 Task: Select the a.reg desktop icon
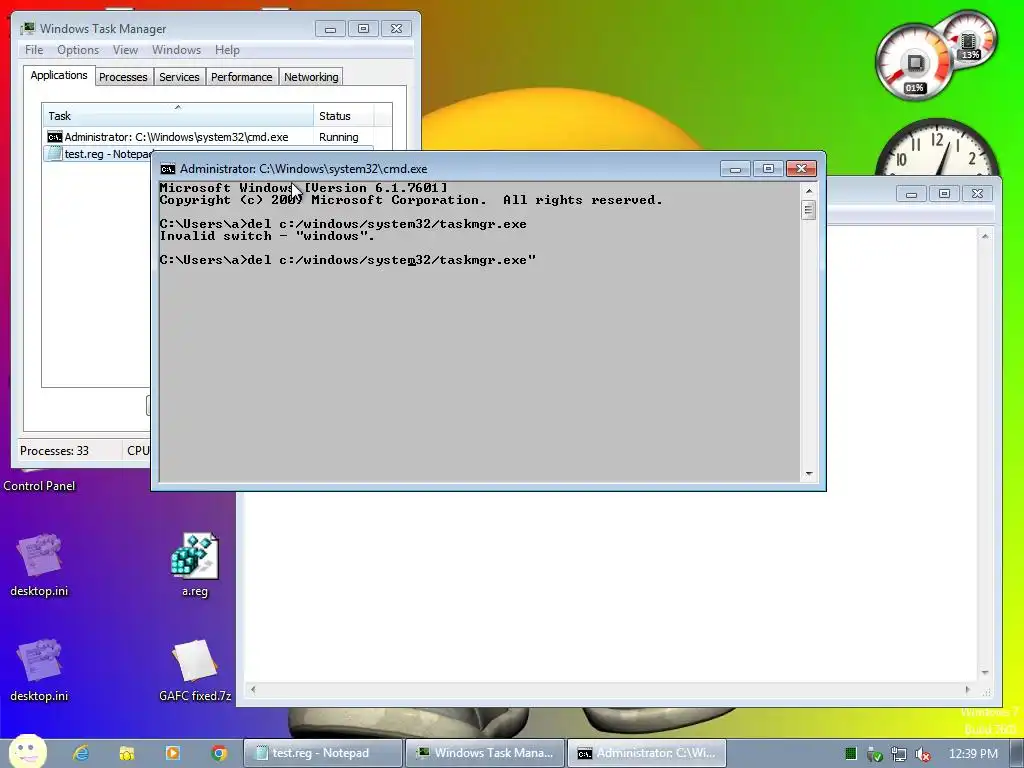click(195, 565)
